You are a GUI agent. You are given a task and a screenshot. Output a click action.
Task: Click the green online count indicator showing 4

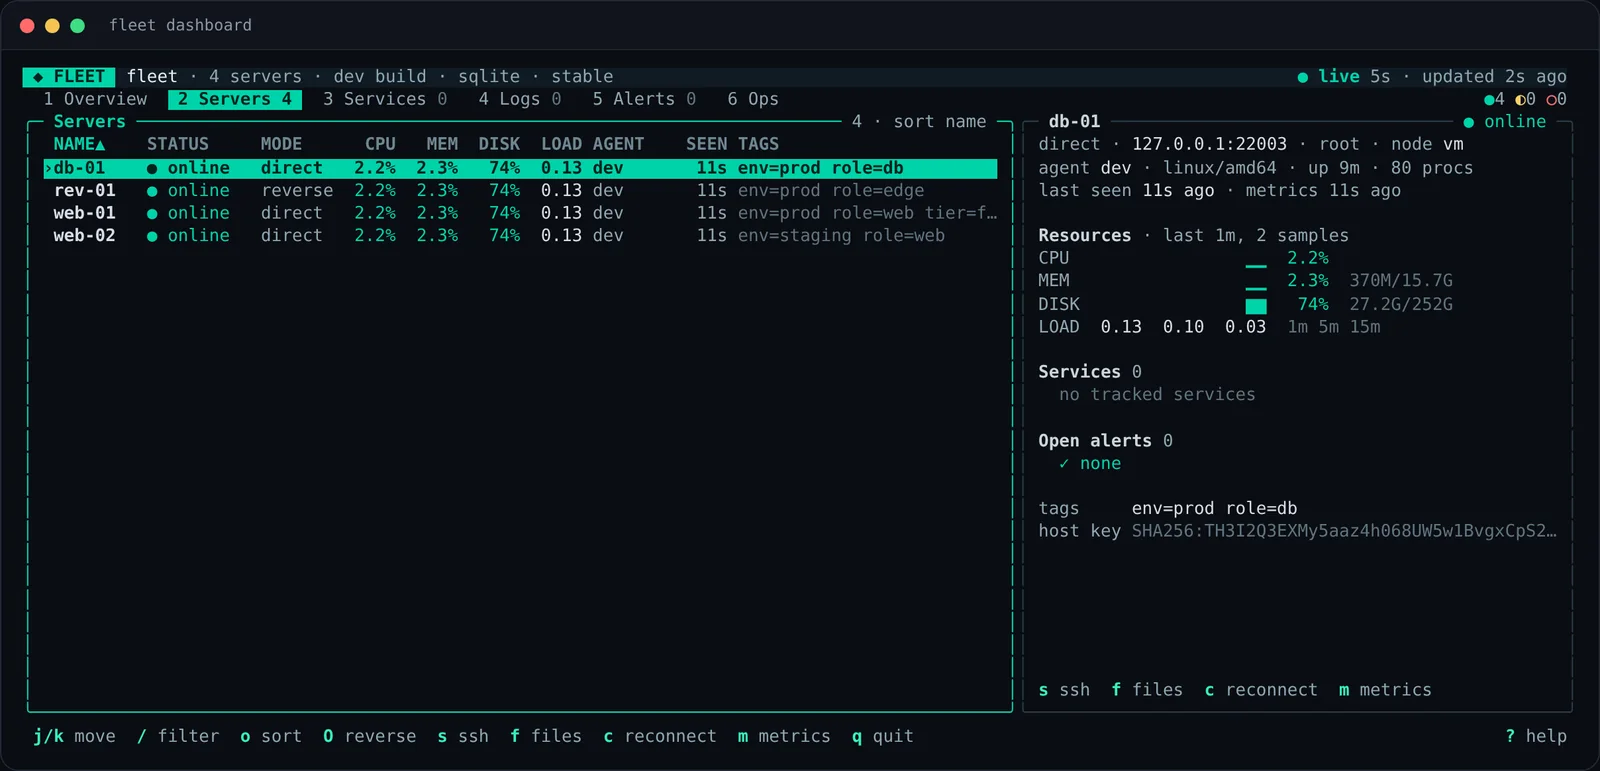click(x=1494, y=99)
